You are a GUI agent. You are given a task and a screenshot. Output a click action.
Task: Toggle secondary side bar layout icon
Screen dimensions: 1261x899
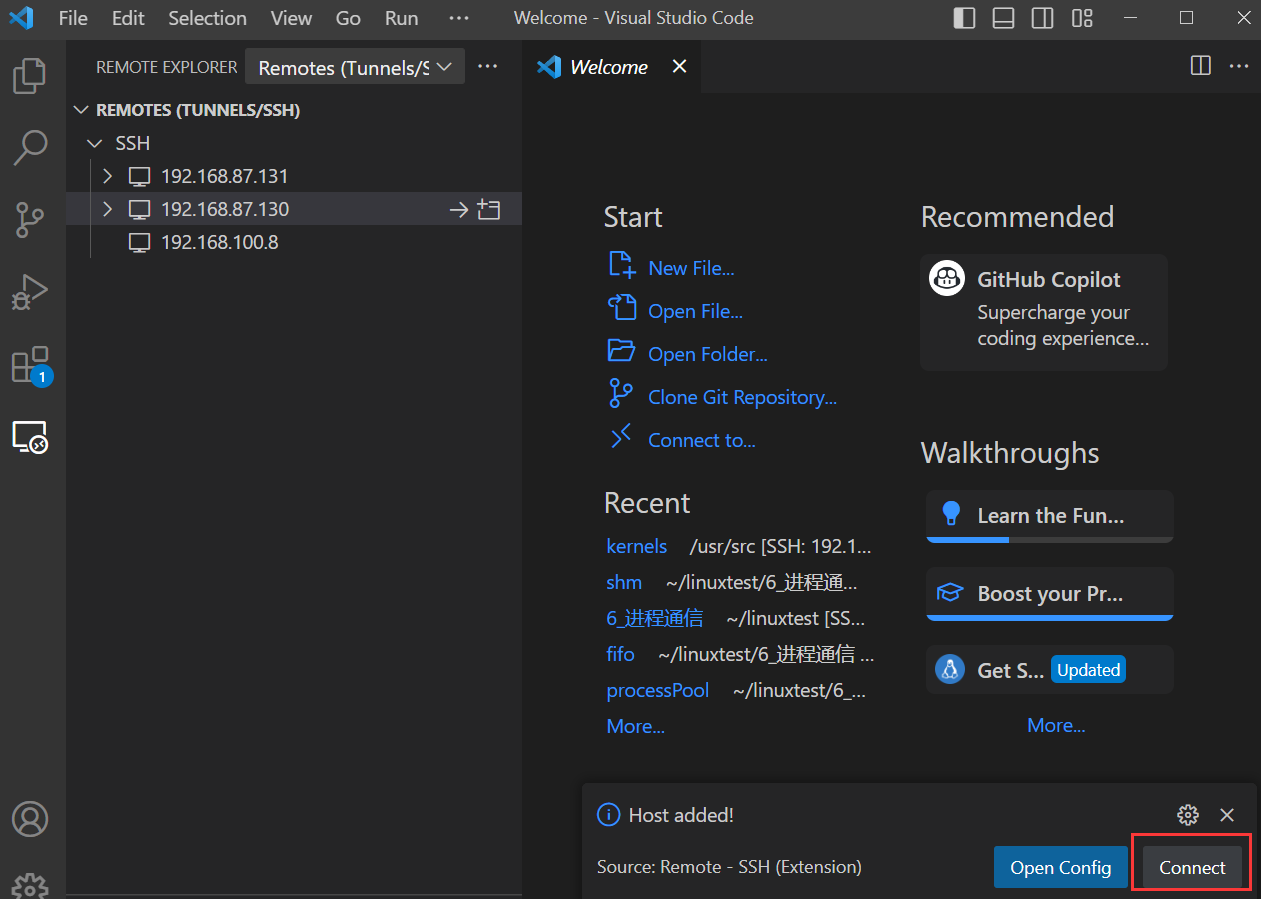pos(1043,18)
